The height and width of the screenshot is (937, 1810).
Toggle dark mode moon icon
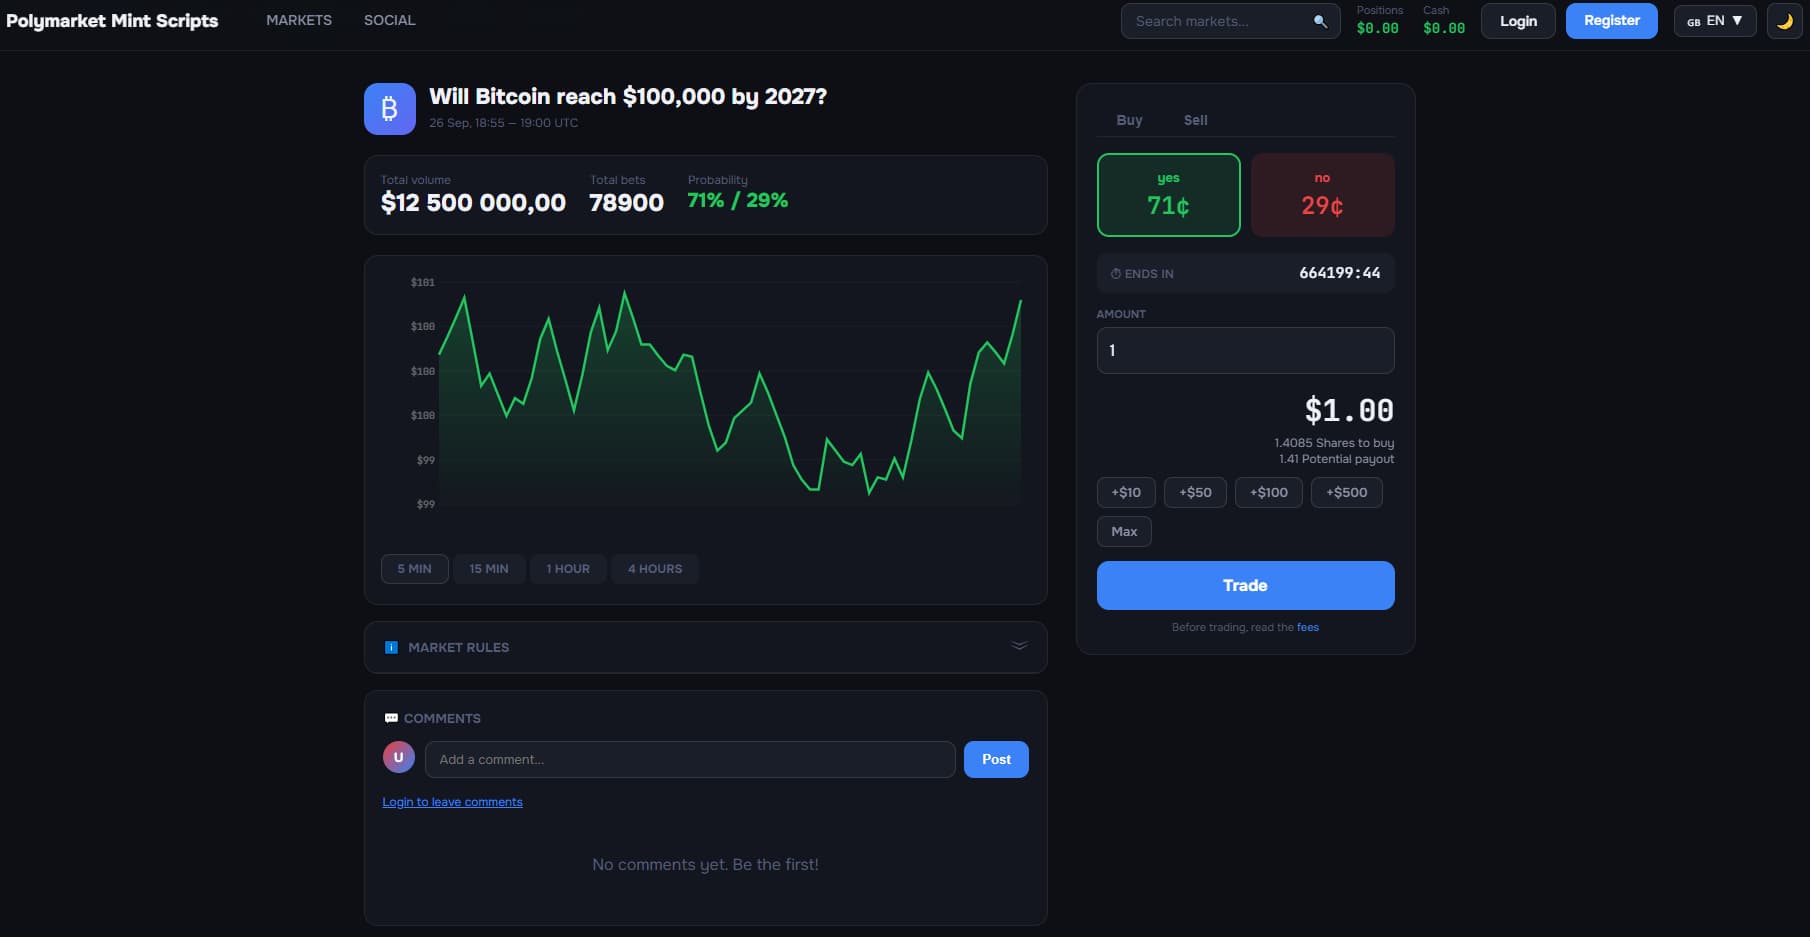(1785, 21)
